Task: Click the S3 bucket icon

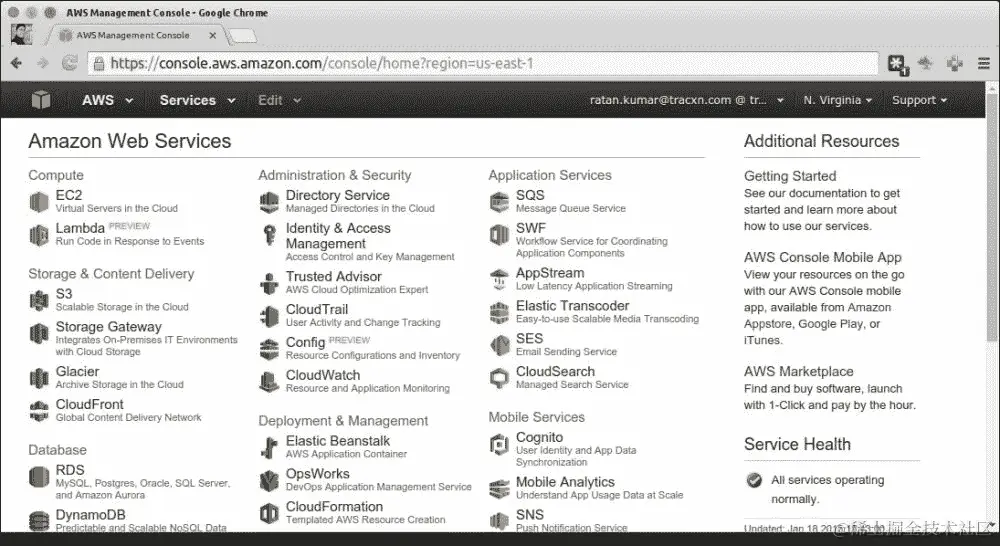Action: pos(39,300)
